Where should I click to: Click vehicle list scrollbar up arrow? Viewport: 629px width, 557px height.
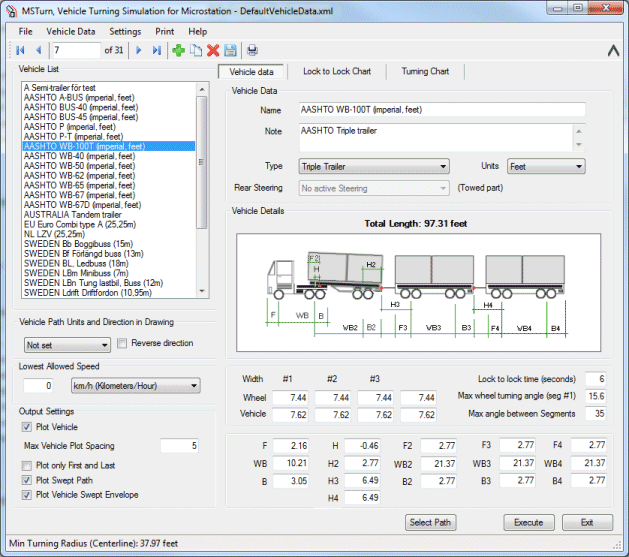[x=202, y=89]
